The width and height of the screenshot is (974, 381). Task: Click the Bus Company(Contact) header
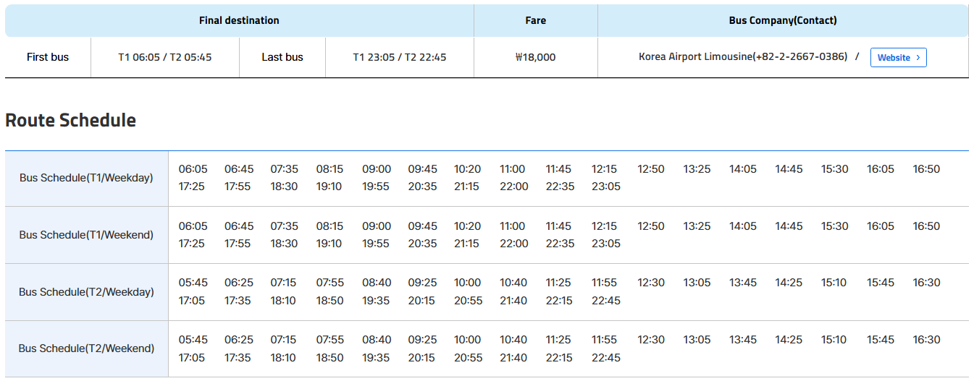(x=782, y=21)
